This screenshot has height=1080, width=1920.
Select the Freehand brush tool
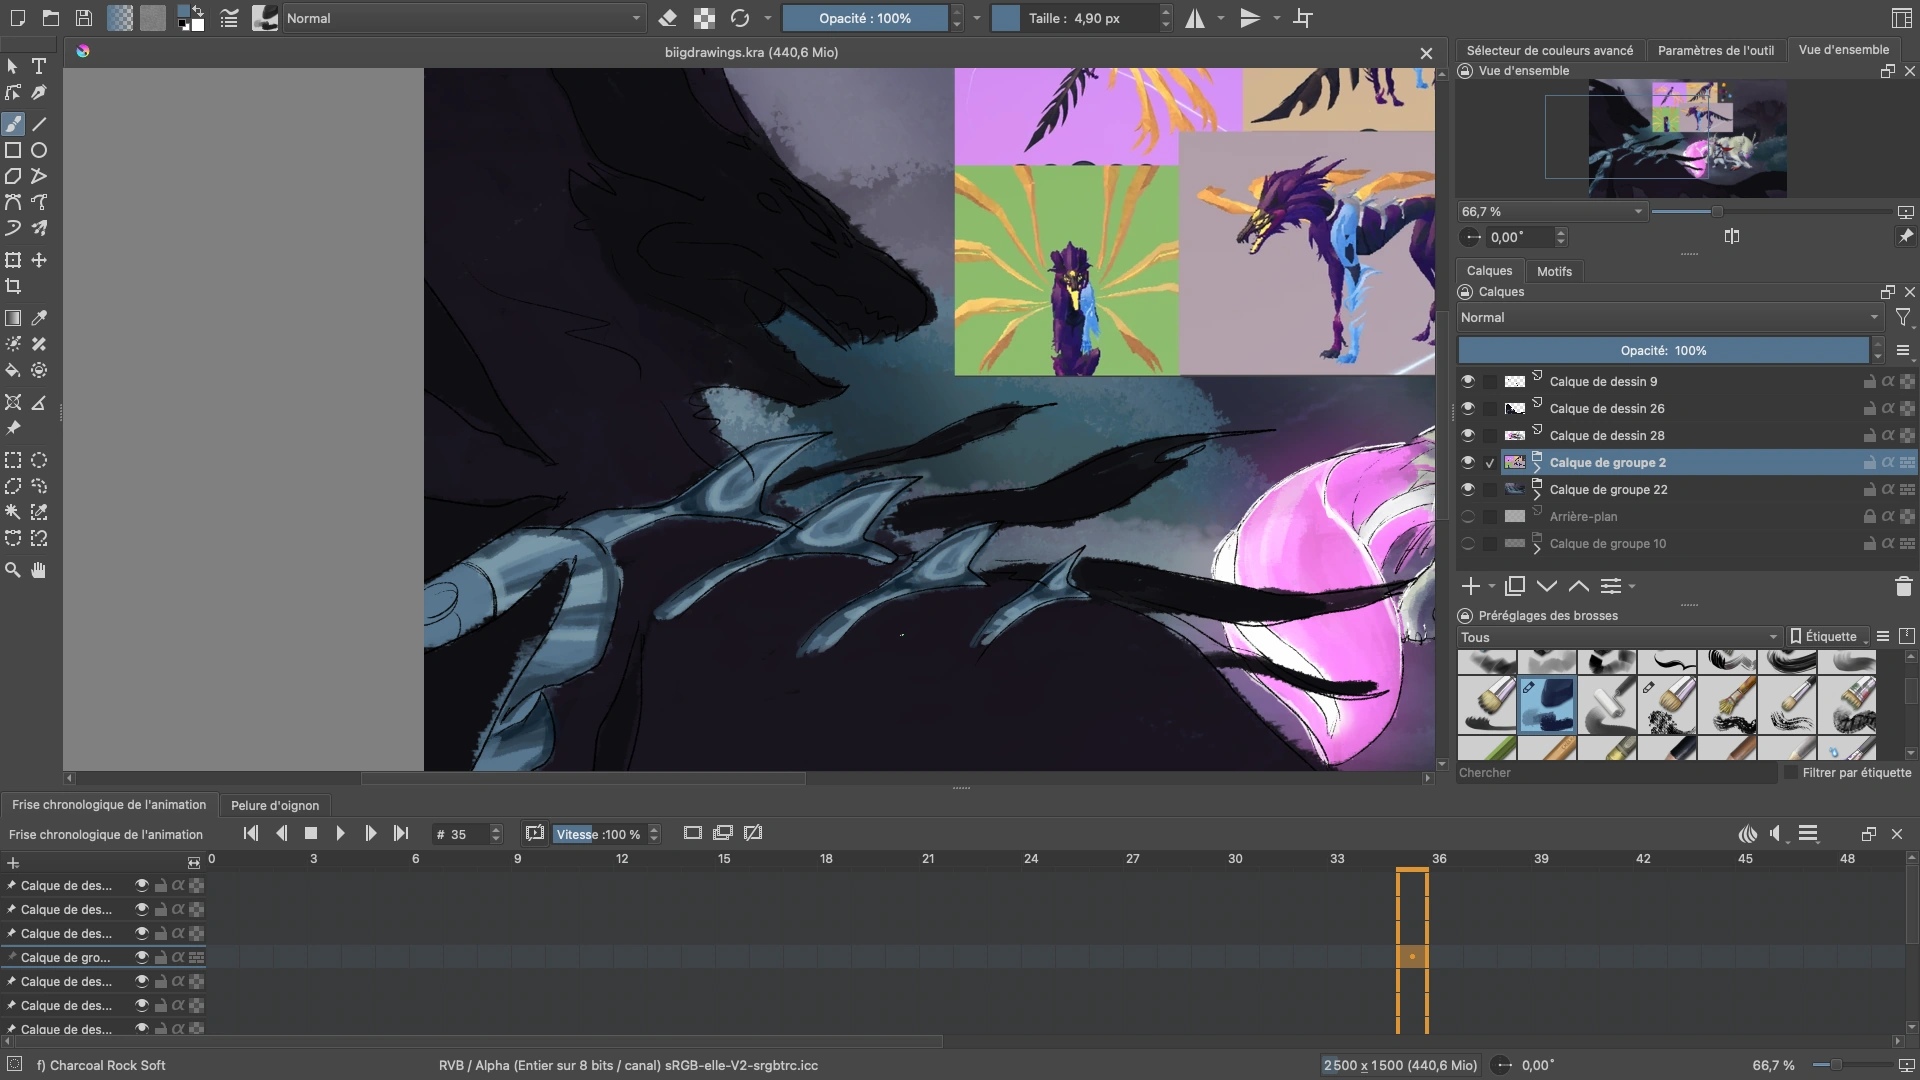(x=13, y=124)
